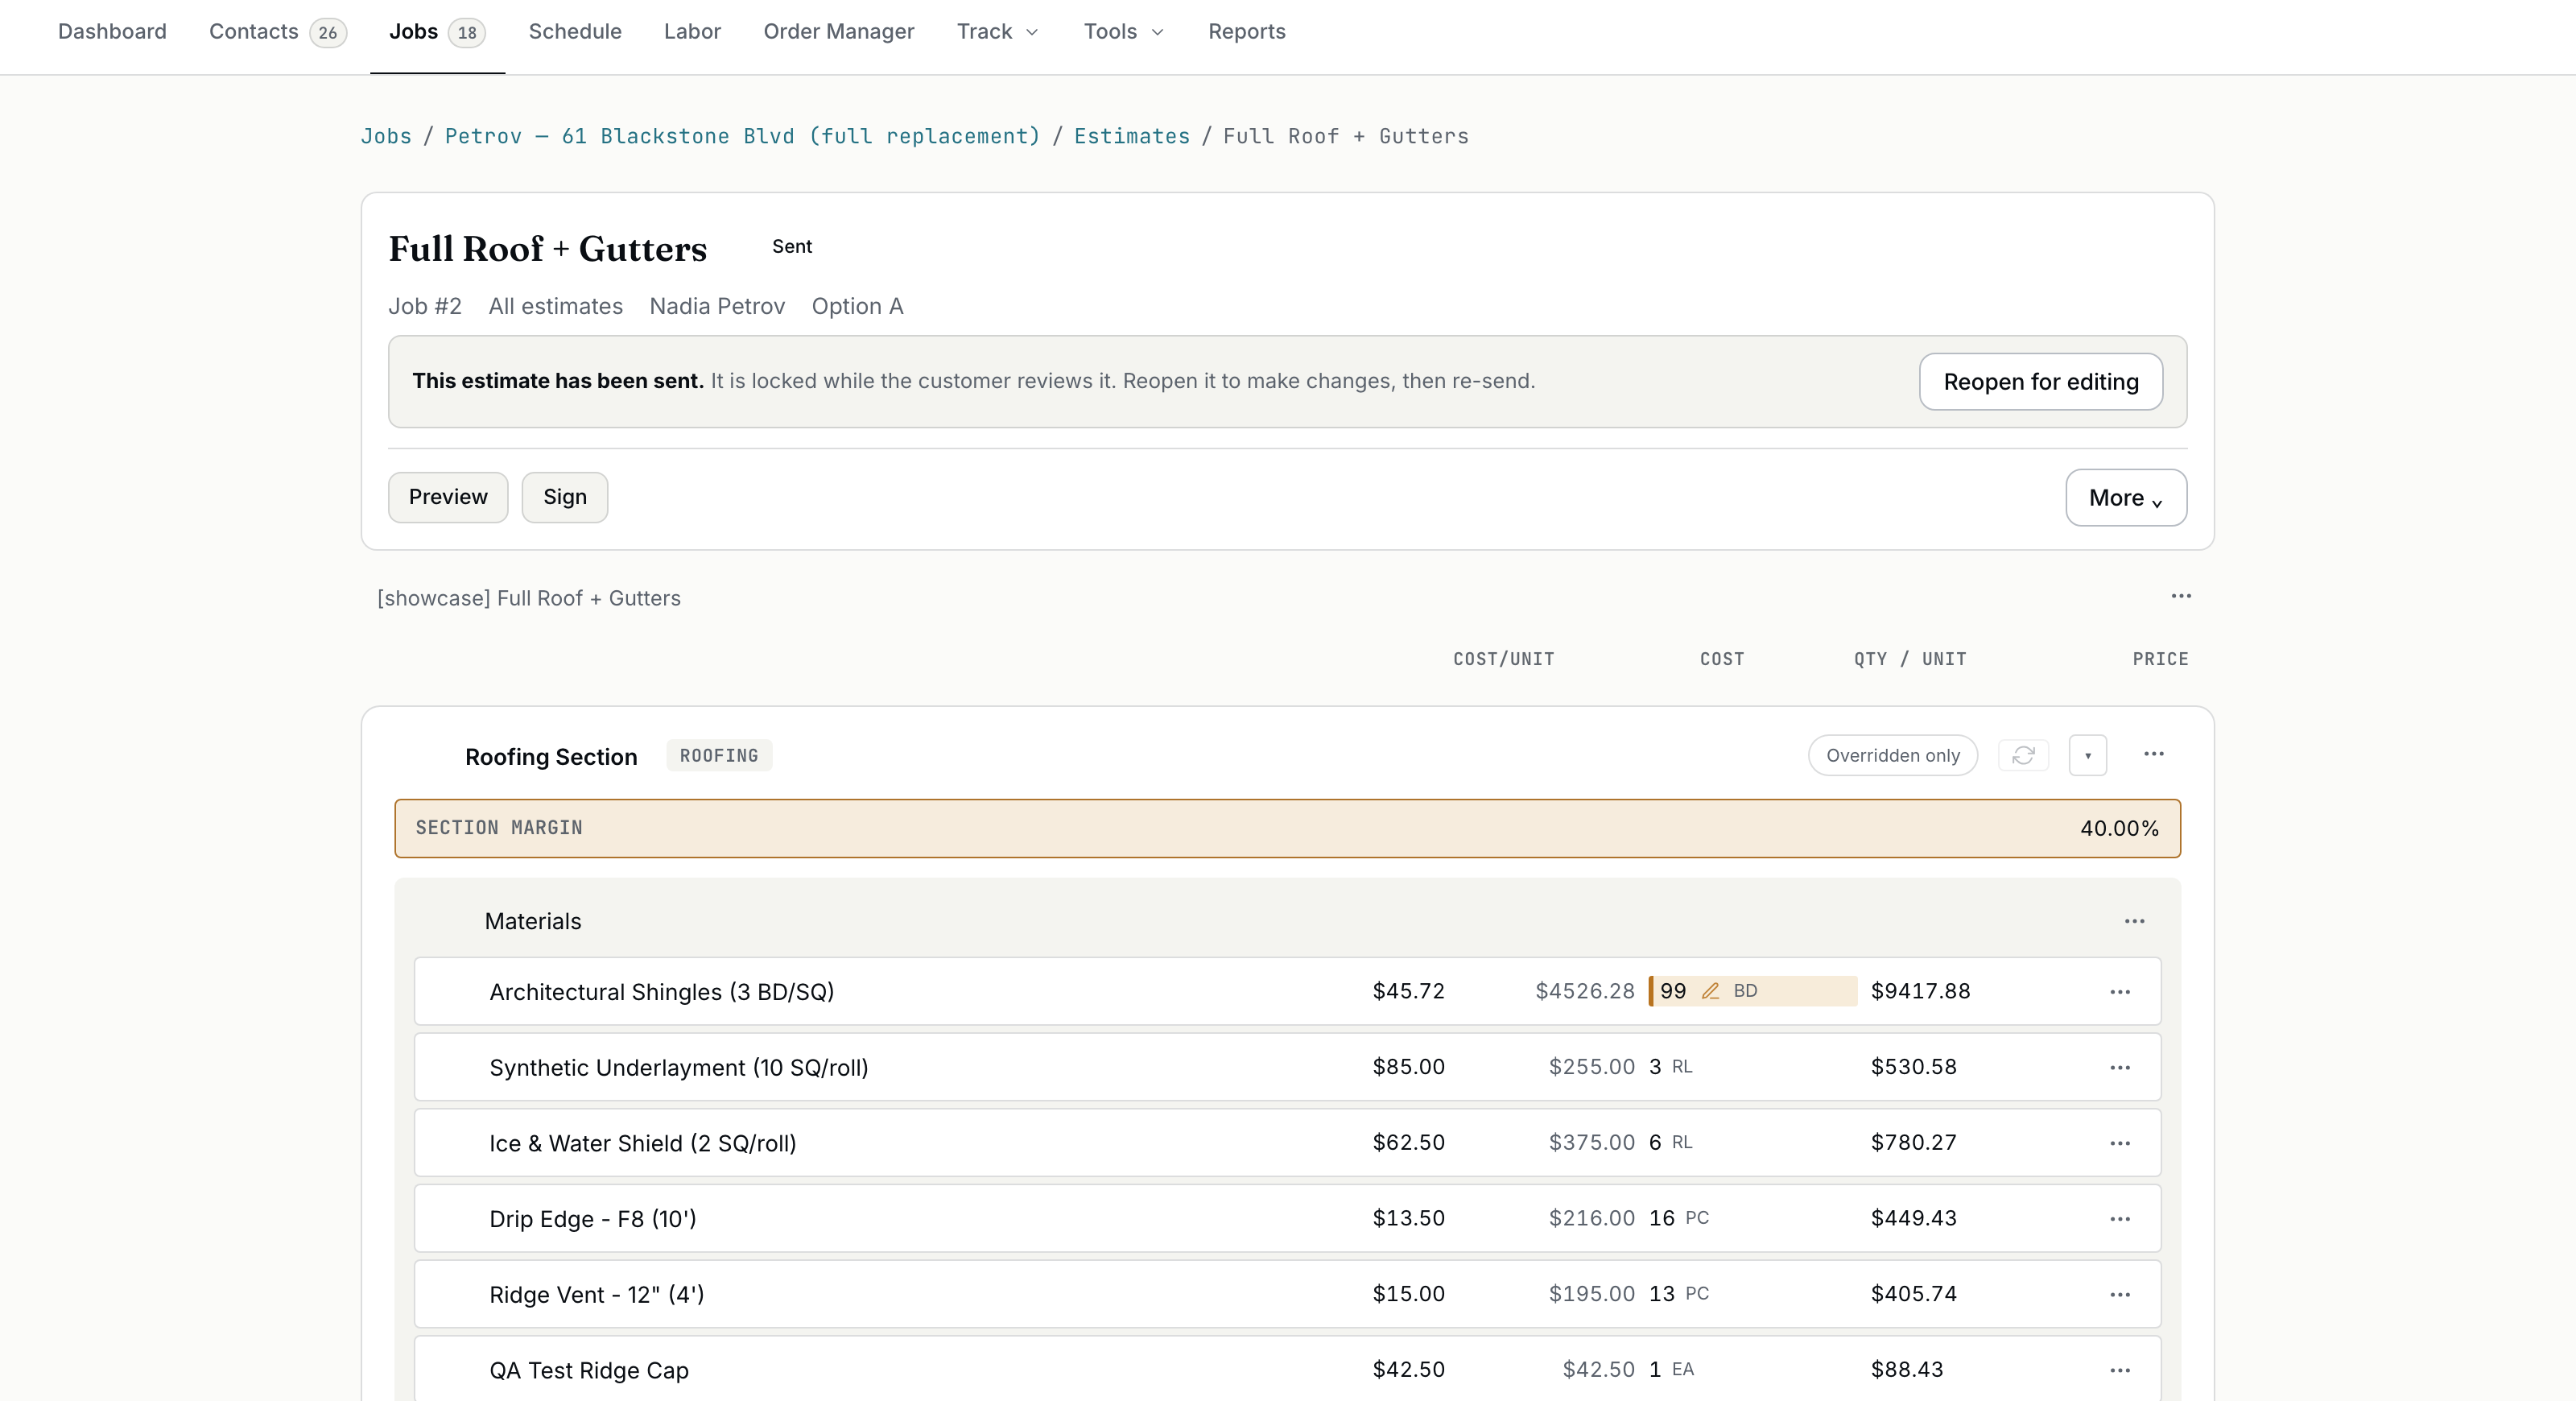
Task: Click the QTY / UNIT column header
Action: click(1910, 659)
